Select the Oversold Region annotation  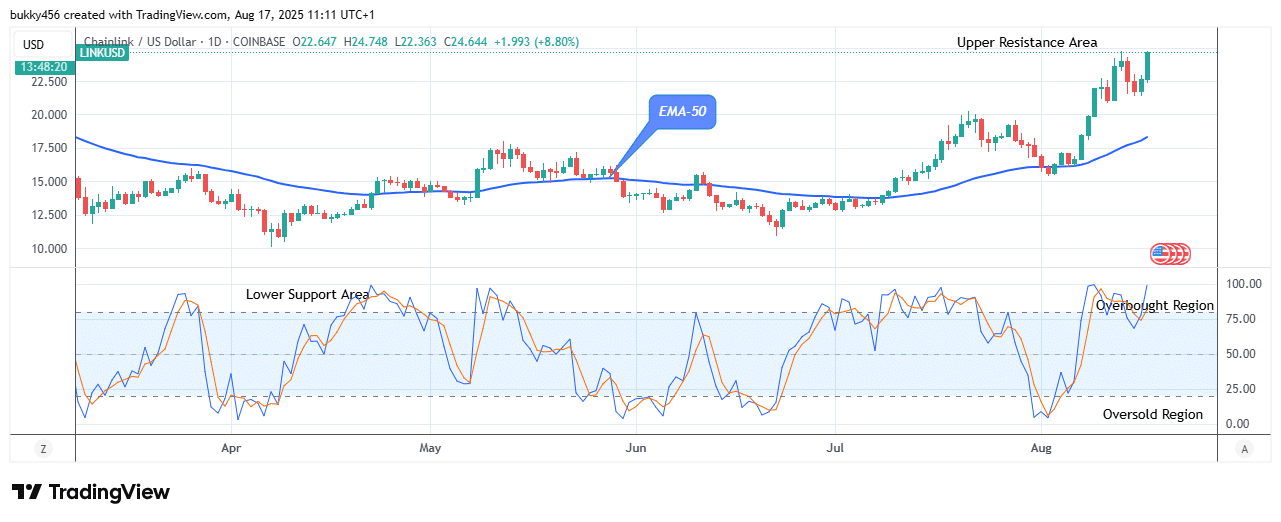pos(1153,414)
